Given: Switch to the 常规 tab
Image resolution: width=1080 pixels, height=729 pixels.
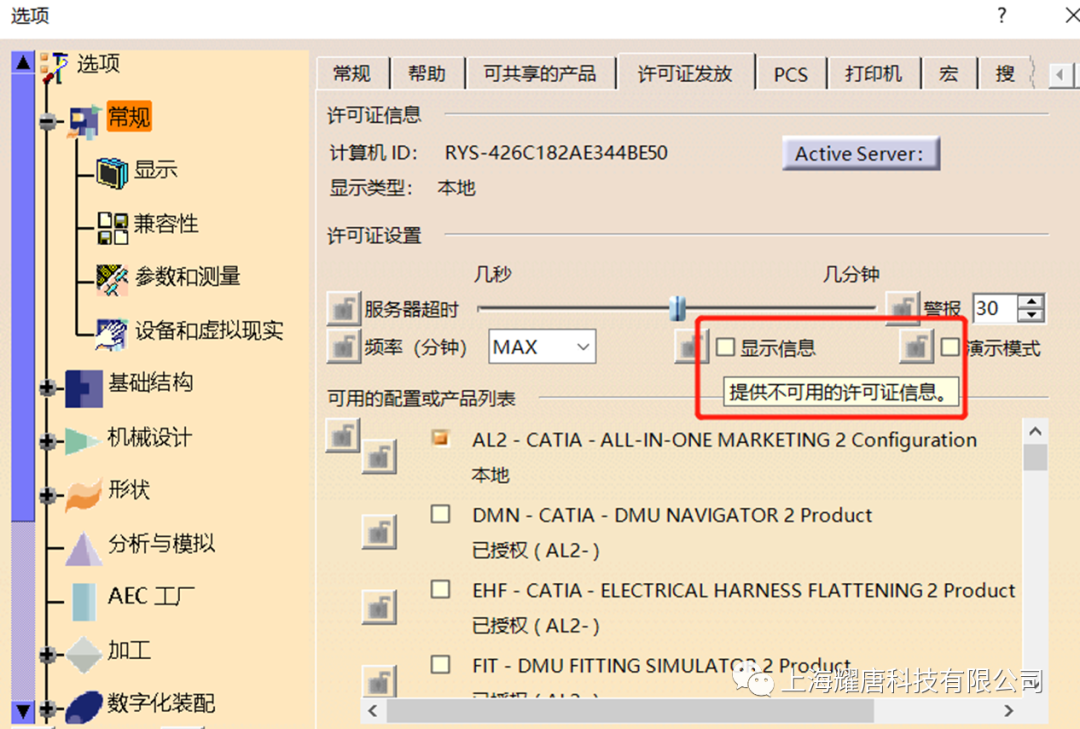Looking at the screenshot, I should (352, 74).
